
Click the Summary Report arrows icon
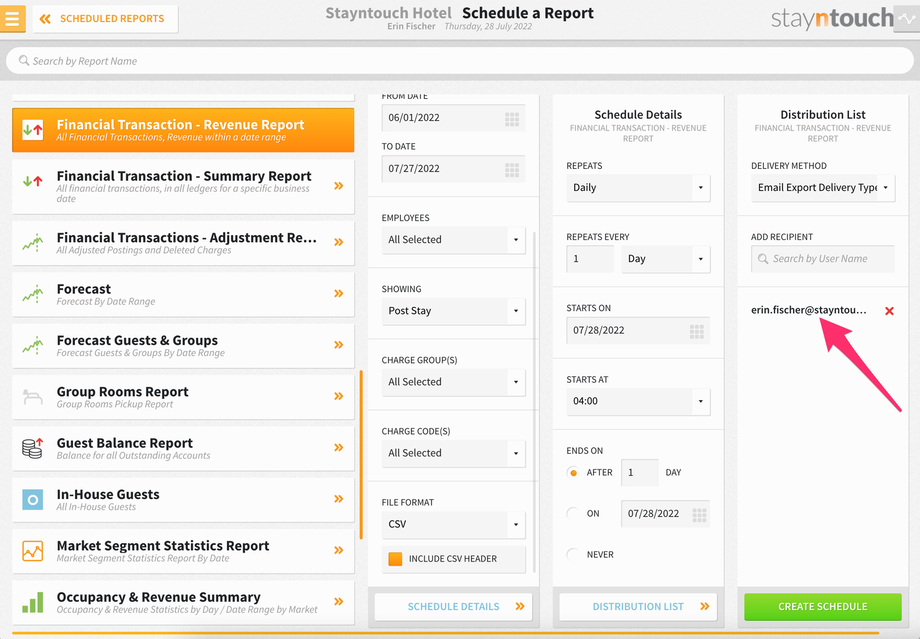(x=32, y=181)
